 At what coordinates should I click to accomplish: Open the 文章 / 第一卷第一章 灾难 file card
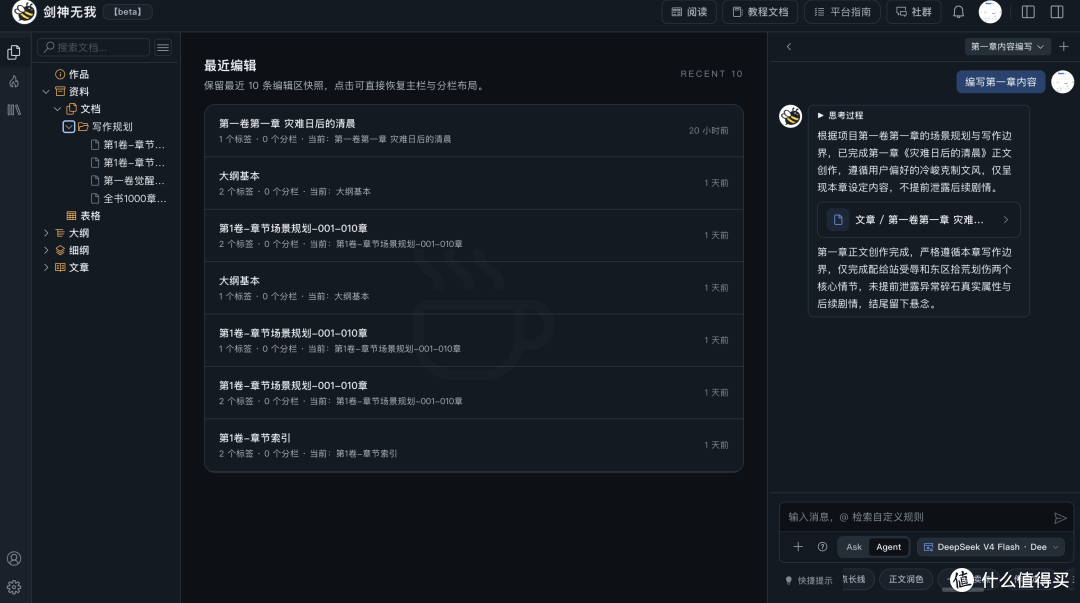point(918,220)
